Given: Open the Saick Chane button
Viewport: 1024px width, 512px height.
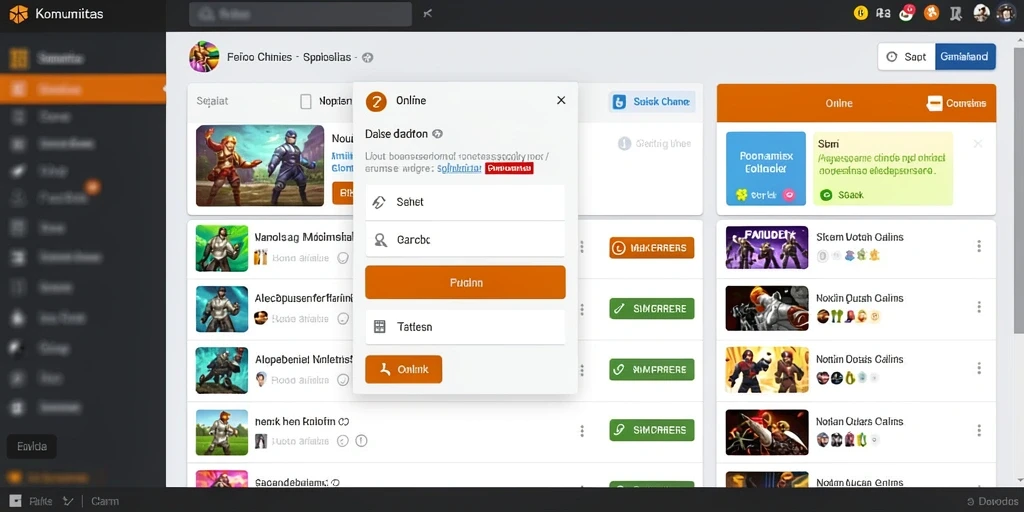Looking at the screenshot, I should point(652,102).
